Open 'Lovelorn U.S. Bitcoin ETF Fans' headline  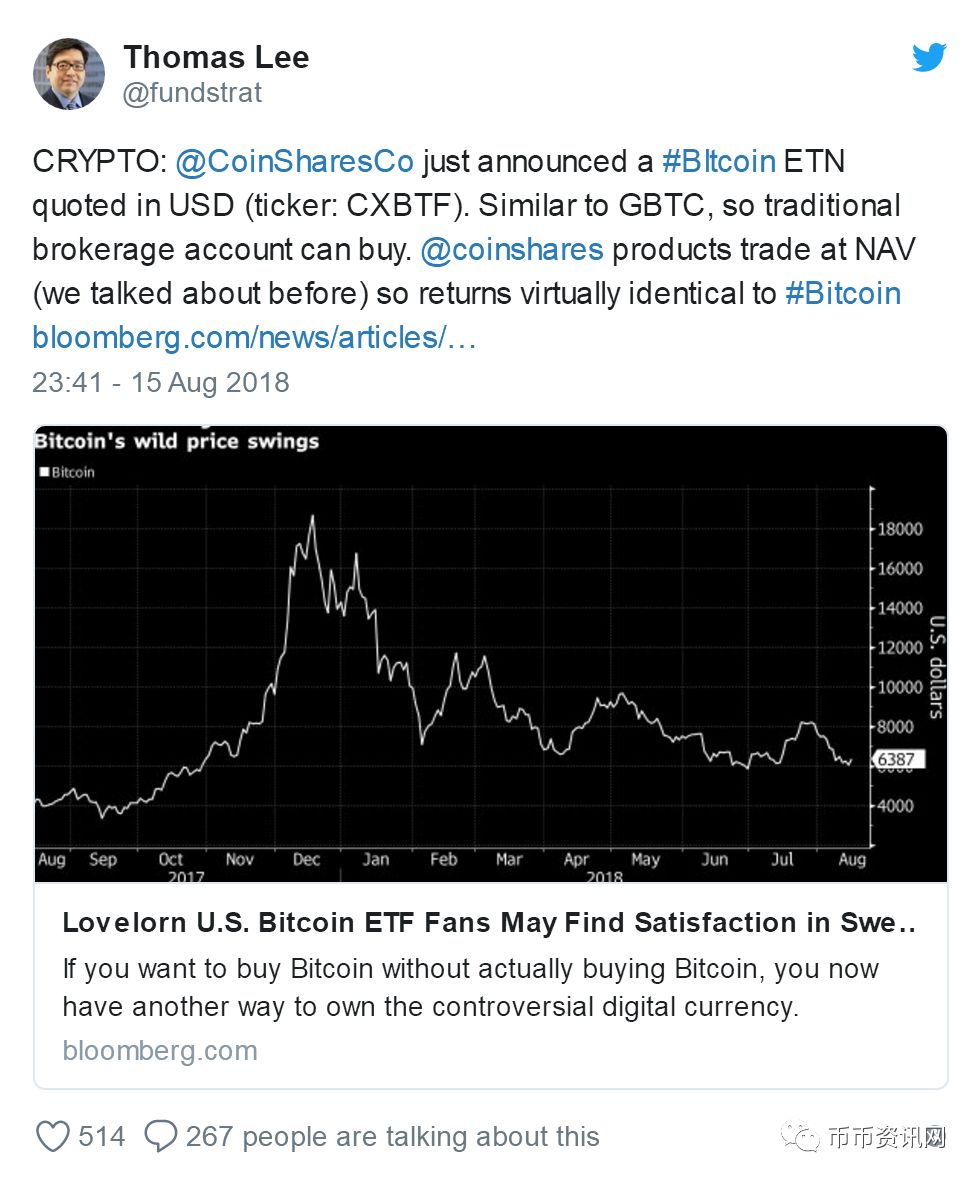point(489,923)
